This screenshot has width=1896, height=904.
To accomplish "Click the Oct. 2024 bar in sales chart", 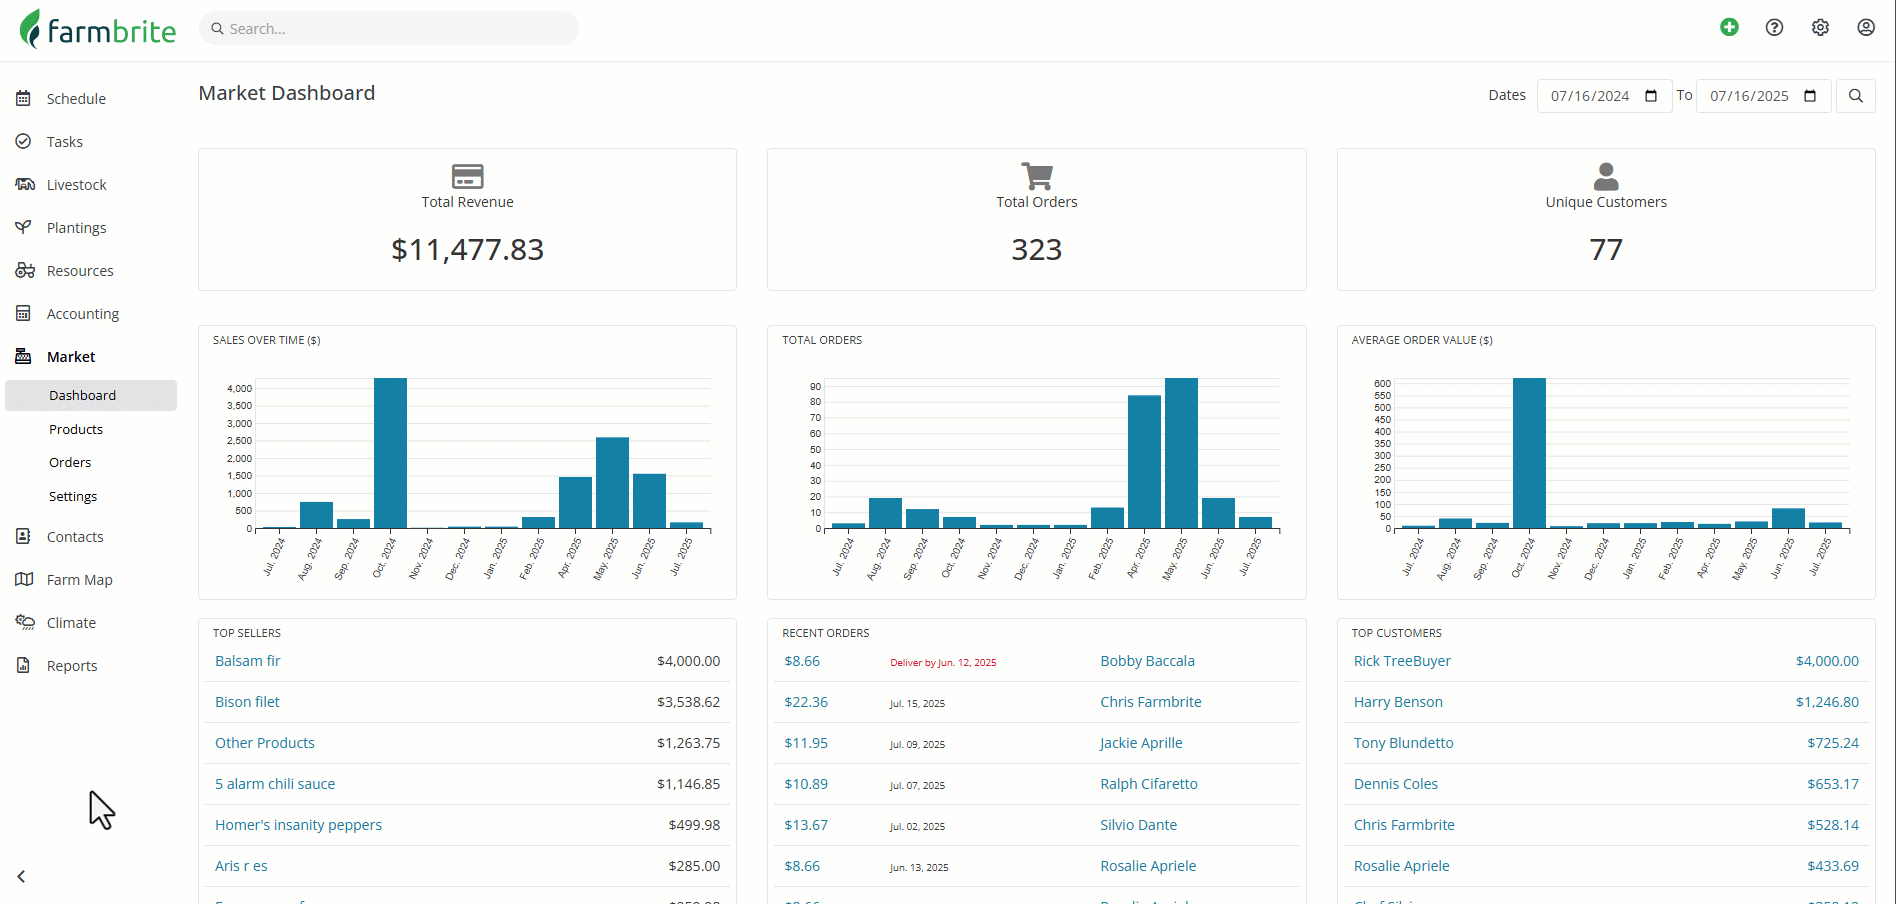I will click(x=390, y=453).
